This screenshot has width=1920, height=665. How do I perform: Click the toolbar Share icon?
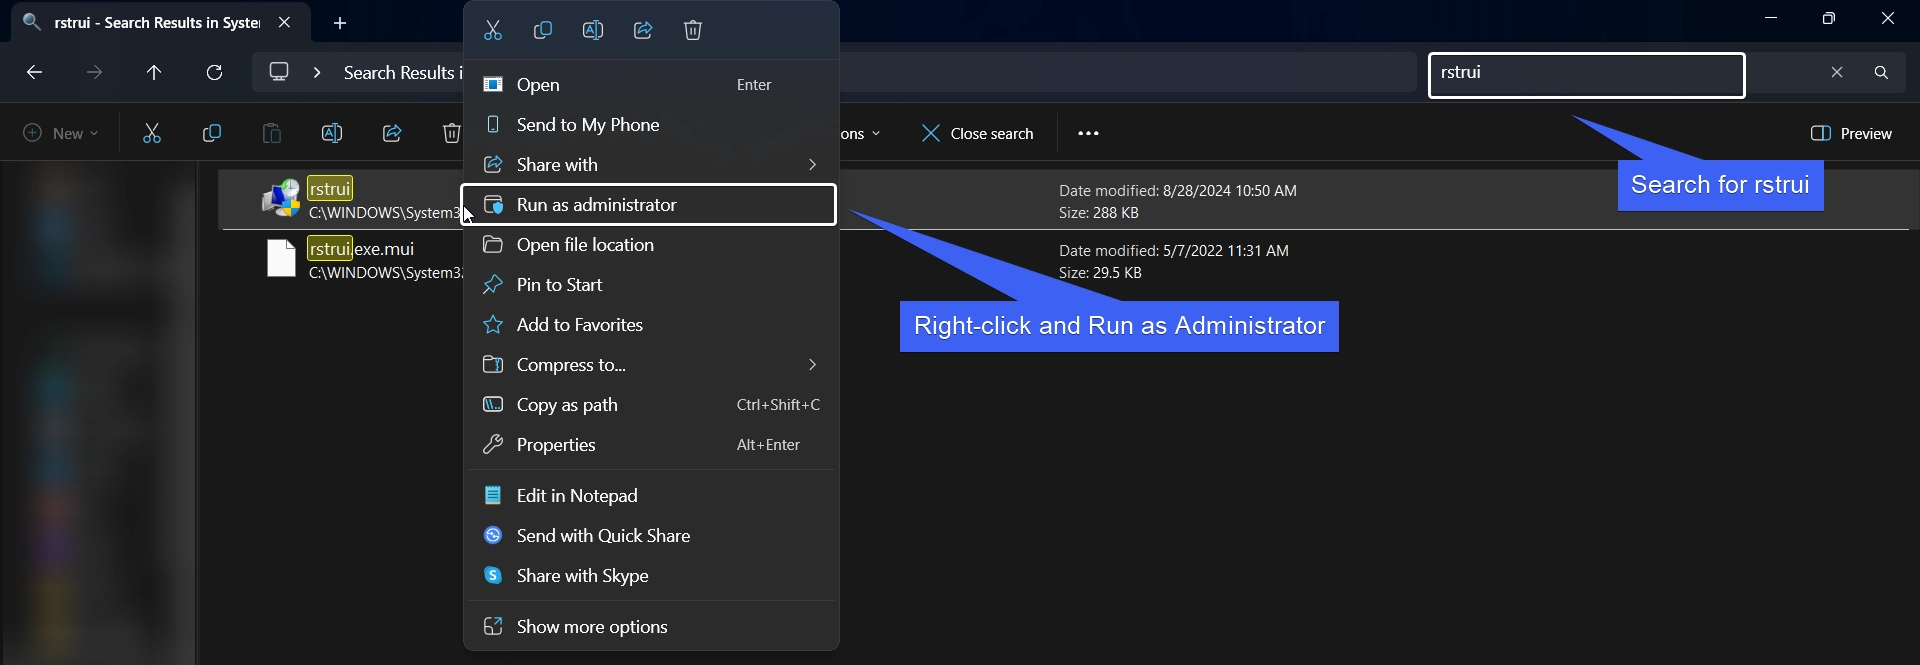pos(392,133)
